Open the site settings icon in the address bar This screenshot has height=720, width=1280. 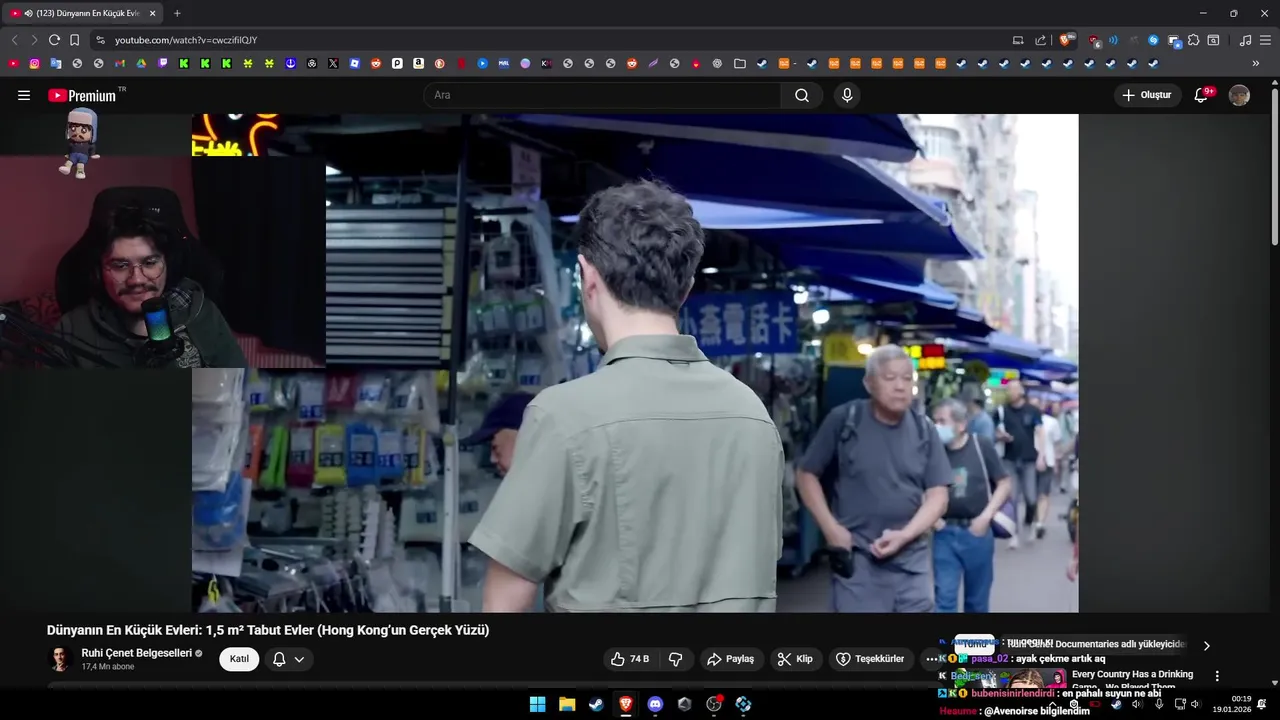pos(100,40)
